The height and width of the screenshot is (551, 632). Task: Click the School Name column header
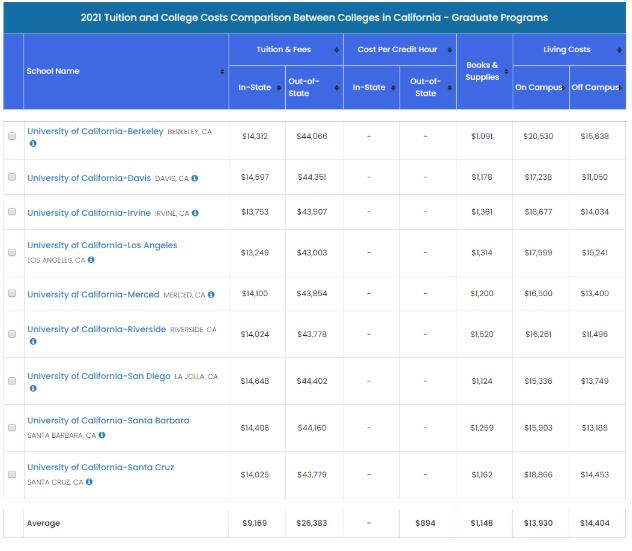[53, 71]
